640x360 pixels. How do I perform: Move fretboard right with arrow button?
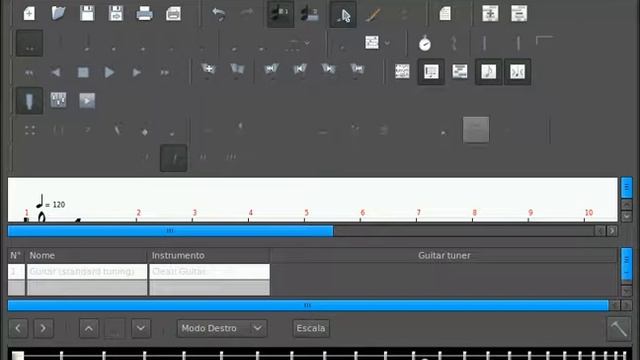click(43, 328)
